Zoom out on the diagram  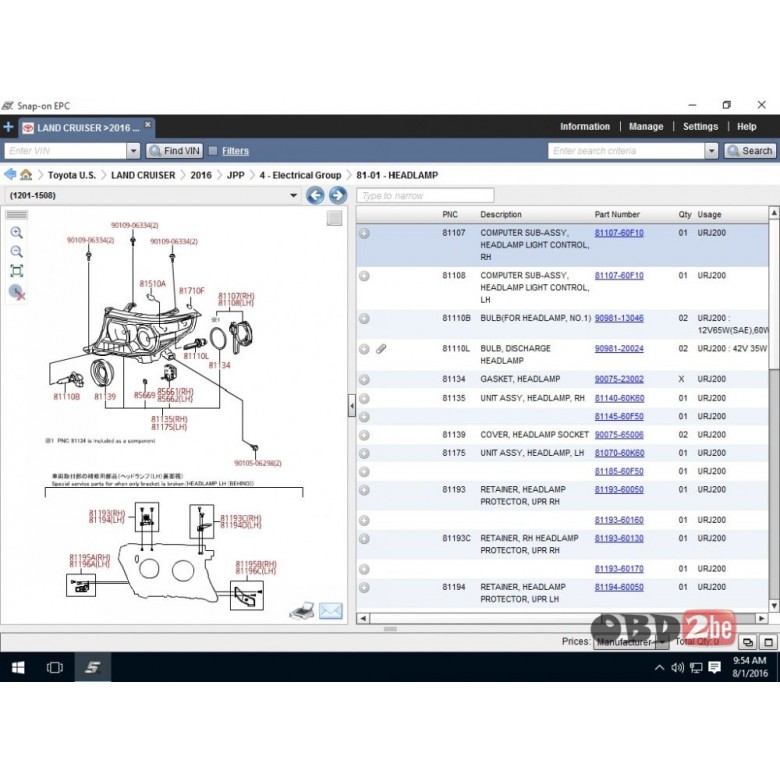(x=16, y=252)
